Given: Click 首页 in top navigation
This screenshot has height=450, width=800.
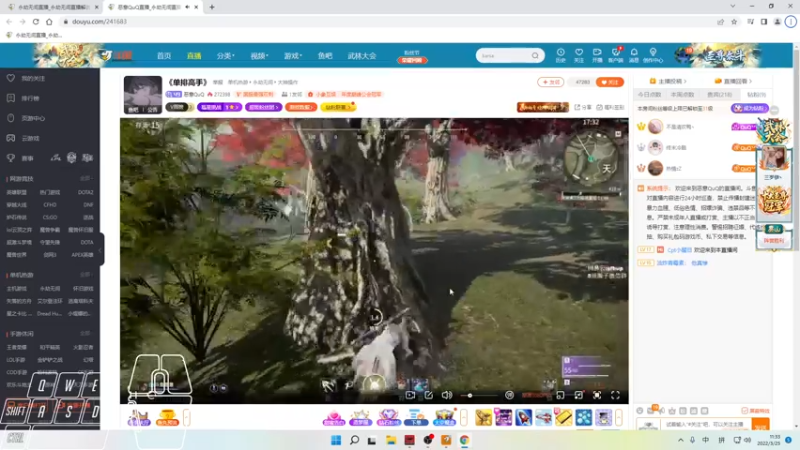Looking at the screenshot, I should [x=164, y=56].
